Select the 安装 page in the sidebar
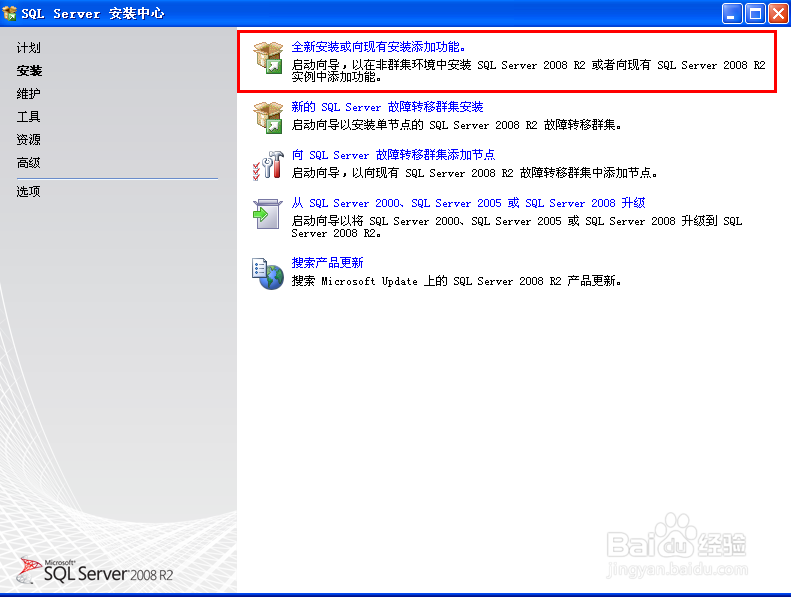 point(29,71)
